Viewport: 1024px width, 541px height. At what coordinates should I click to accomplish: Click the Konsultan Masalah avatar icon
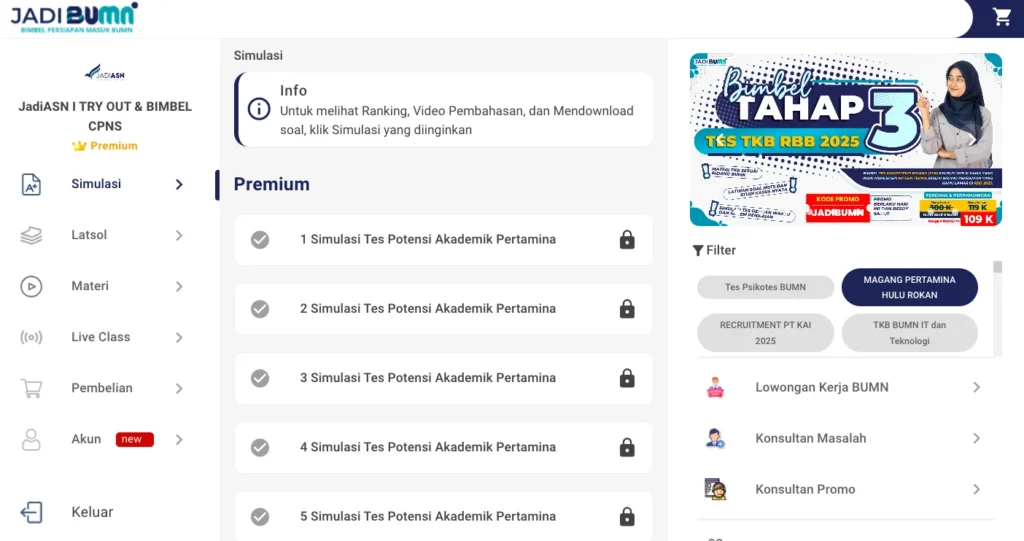tap(716, 438)
